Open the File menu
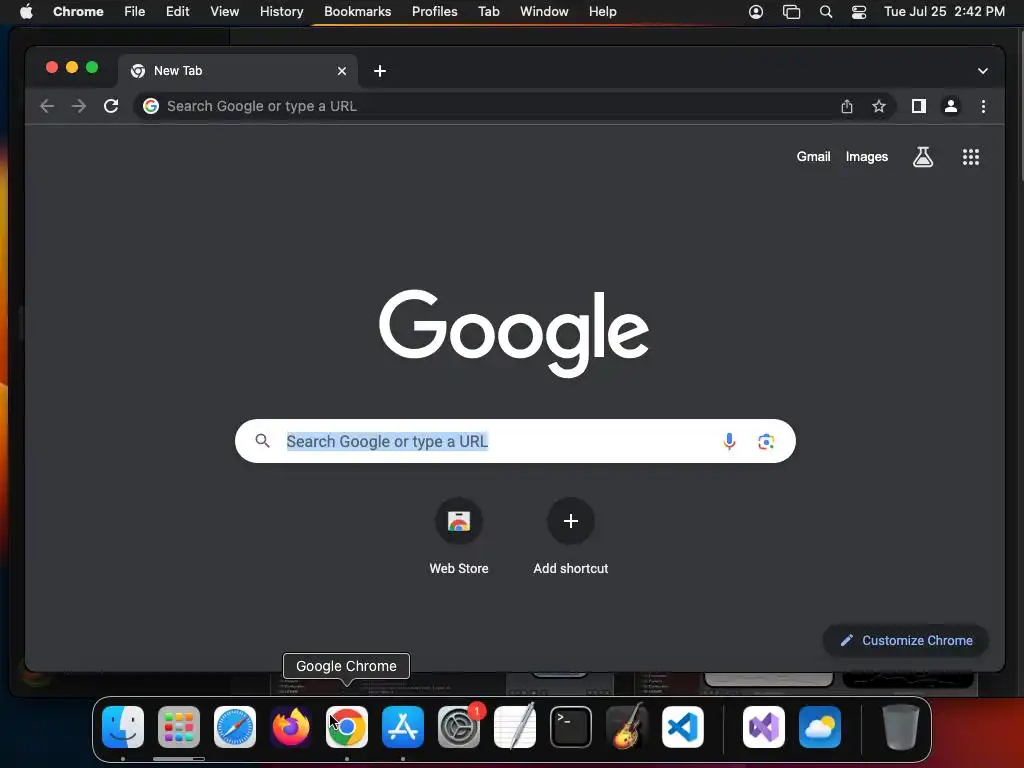Image resolution: width=1024 pixels, height=768 pixels. click(135, 12)
